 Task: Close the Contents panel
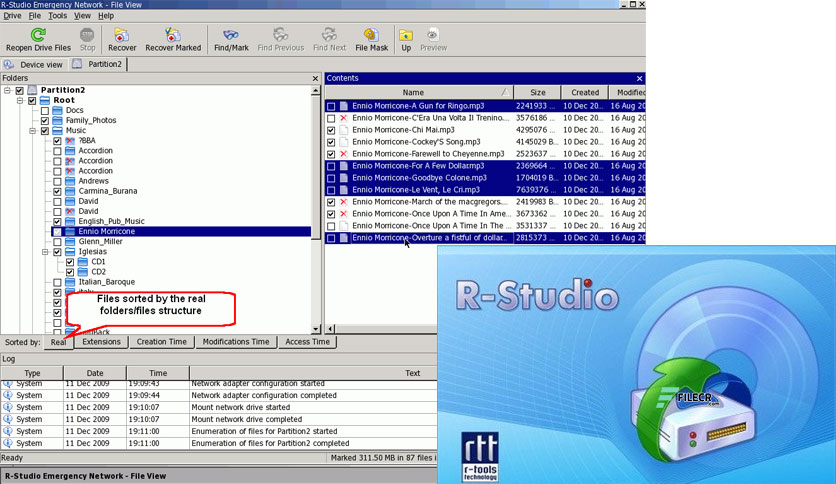[x=639, y=78]
